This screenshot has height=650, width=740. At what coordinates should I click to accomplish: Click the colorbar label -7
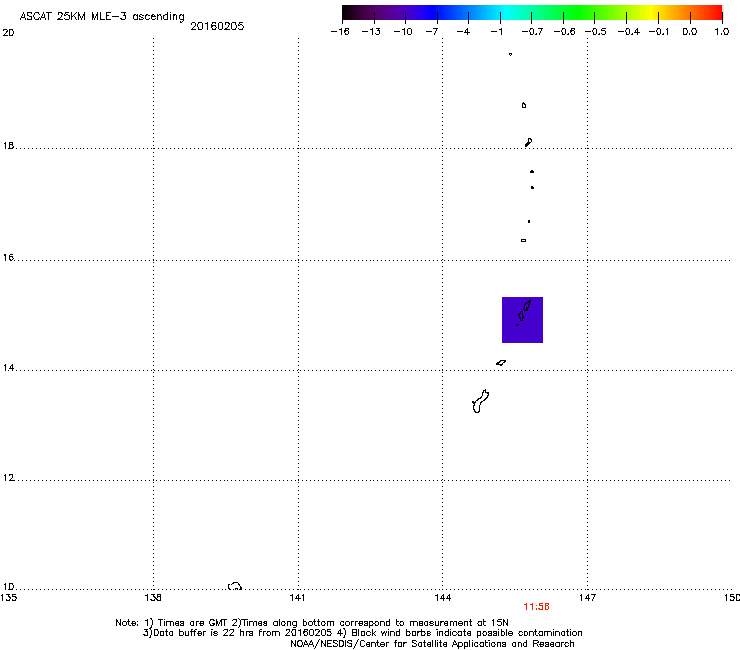[432, 32]
